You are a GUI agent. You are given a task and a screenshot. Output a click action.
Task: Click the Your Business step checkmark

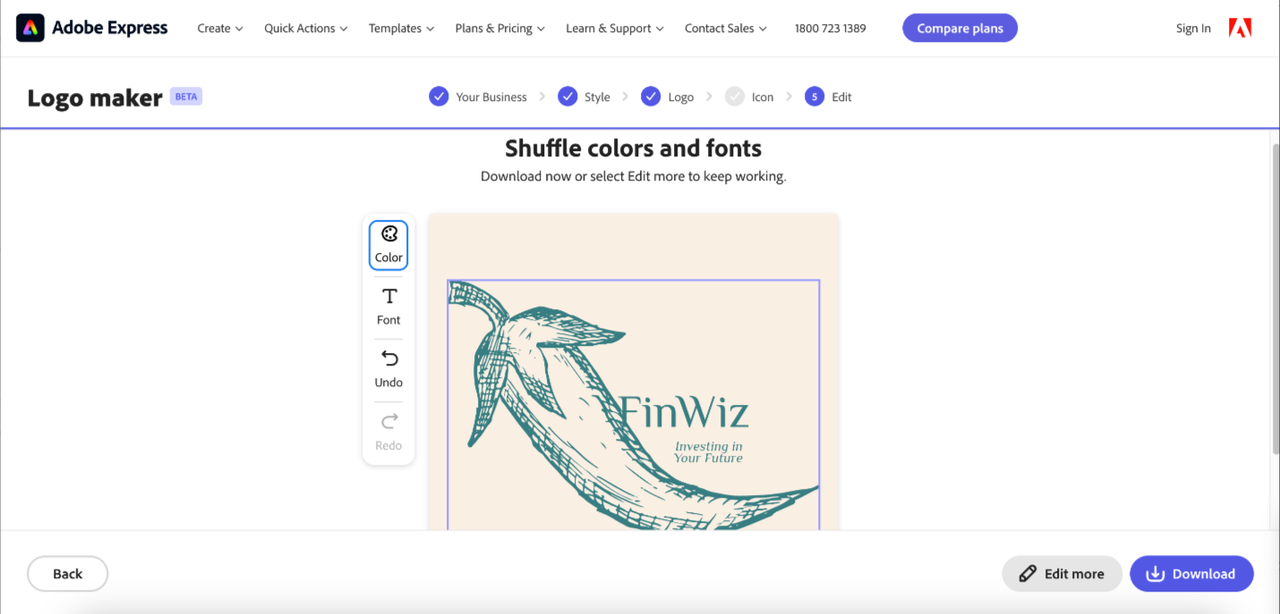click(x=439, y=97)
